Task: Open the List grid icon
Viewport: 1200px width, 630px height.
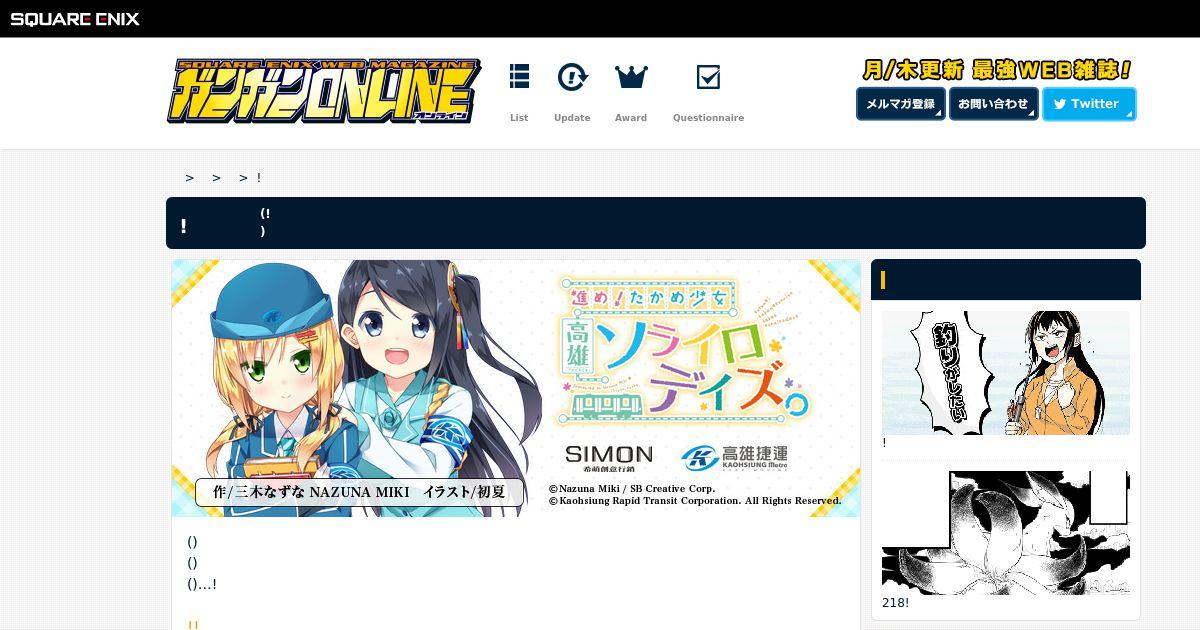Action: (x=519, y=77)
